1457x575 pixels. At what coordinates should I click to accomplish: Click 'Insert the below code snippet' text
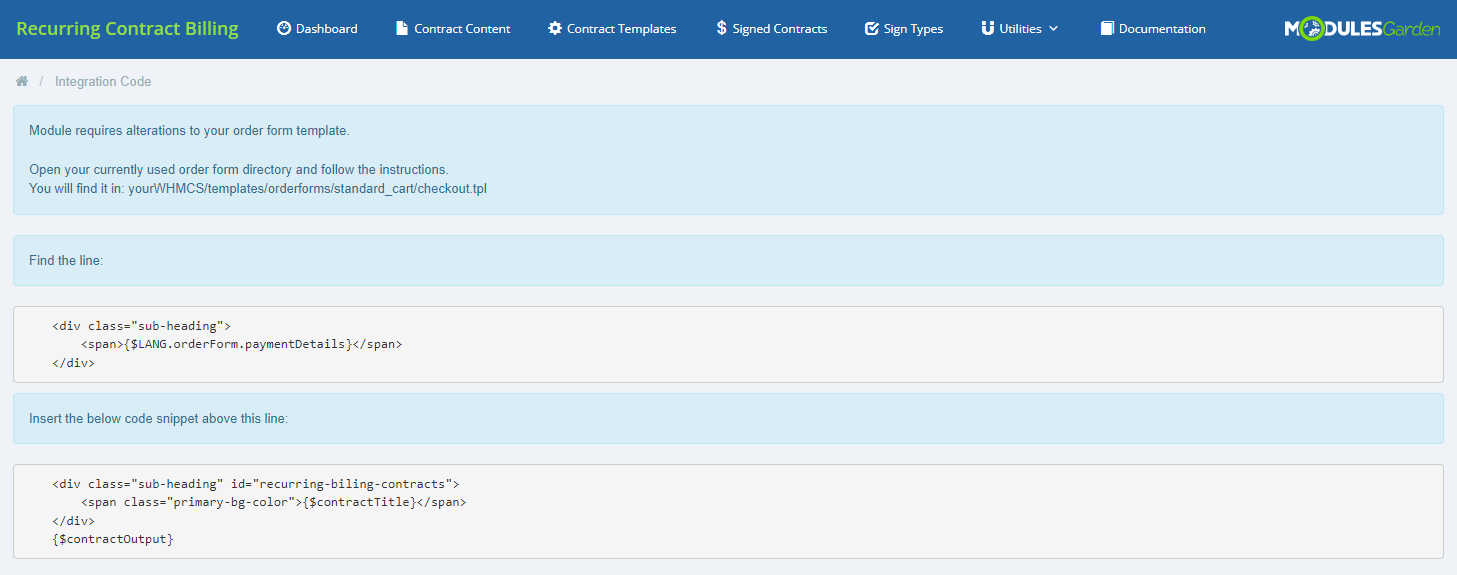point(158,418)
